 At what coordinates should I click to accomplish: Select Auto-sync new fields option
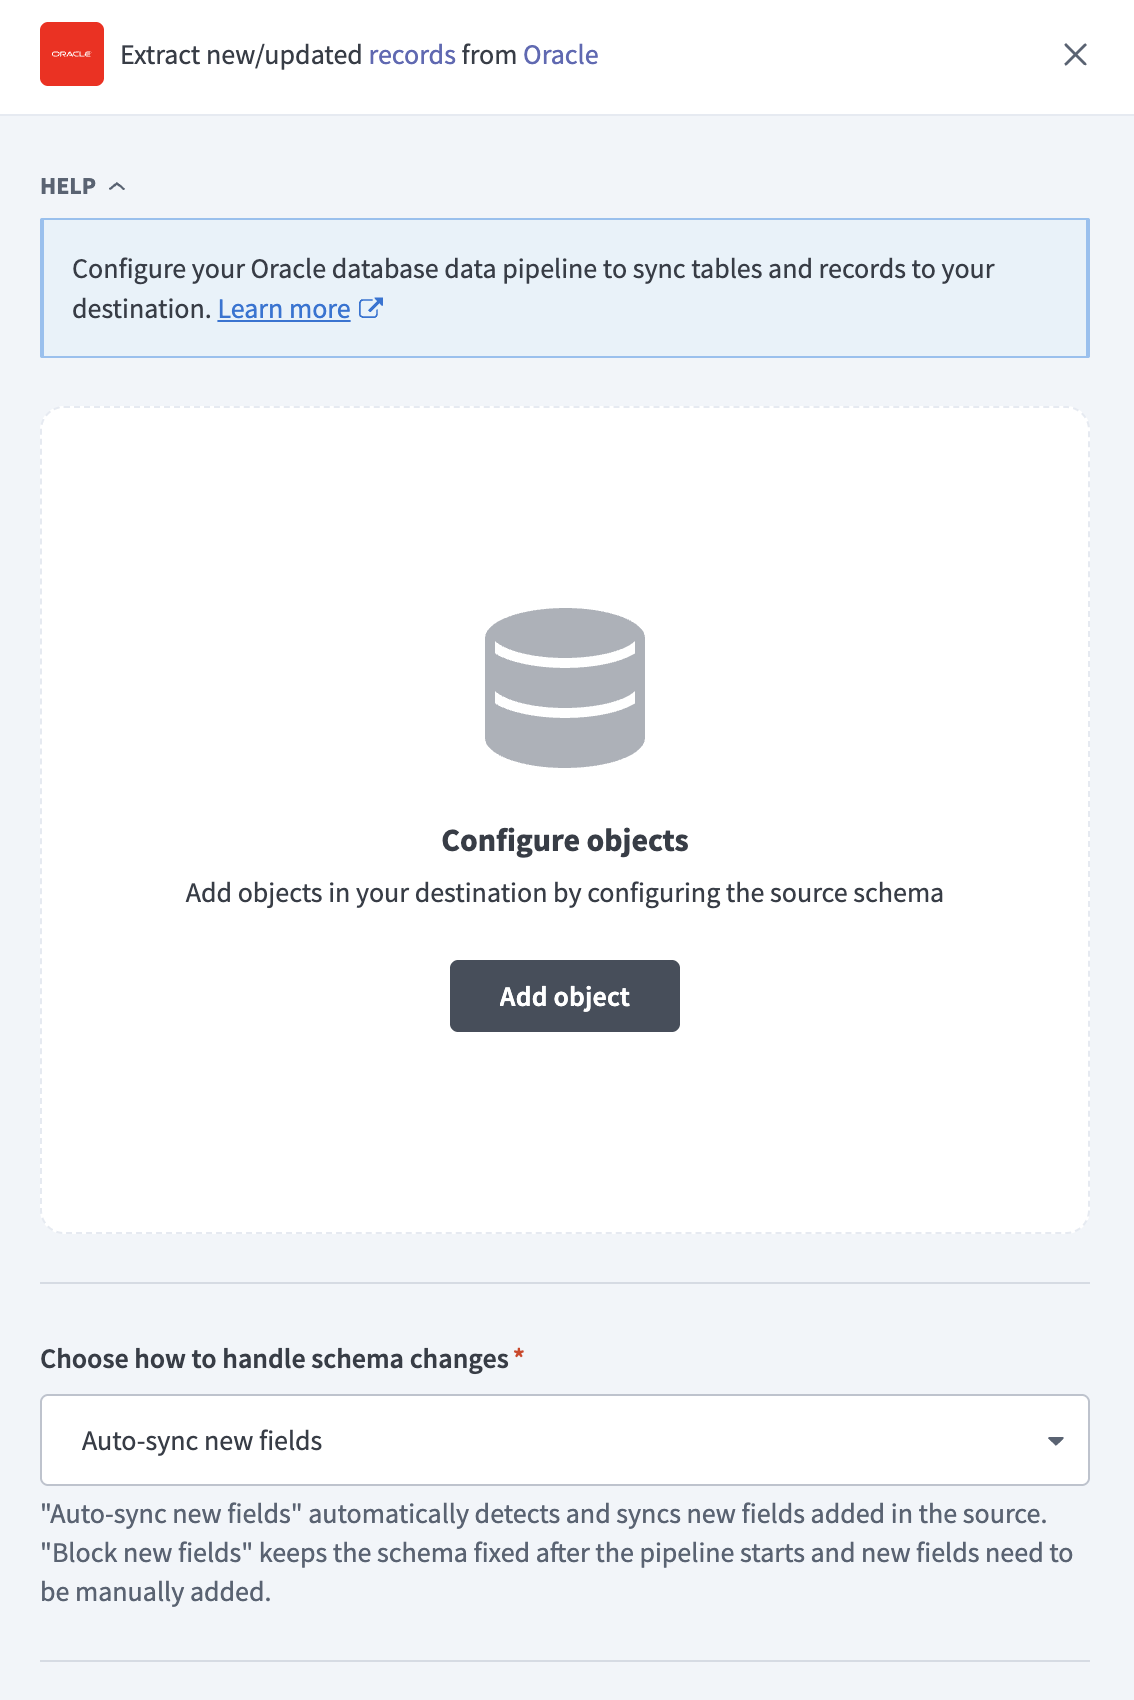[x=202, y=1440]
